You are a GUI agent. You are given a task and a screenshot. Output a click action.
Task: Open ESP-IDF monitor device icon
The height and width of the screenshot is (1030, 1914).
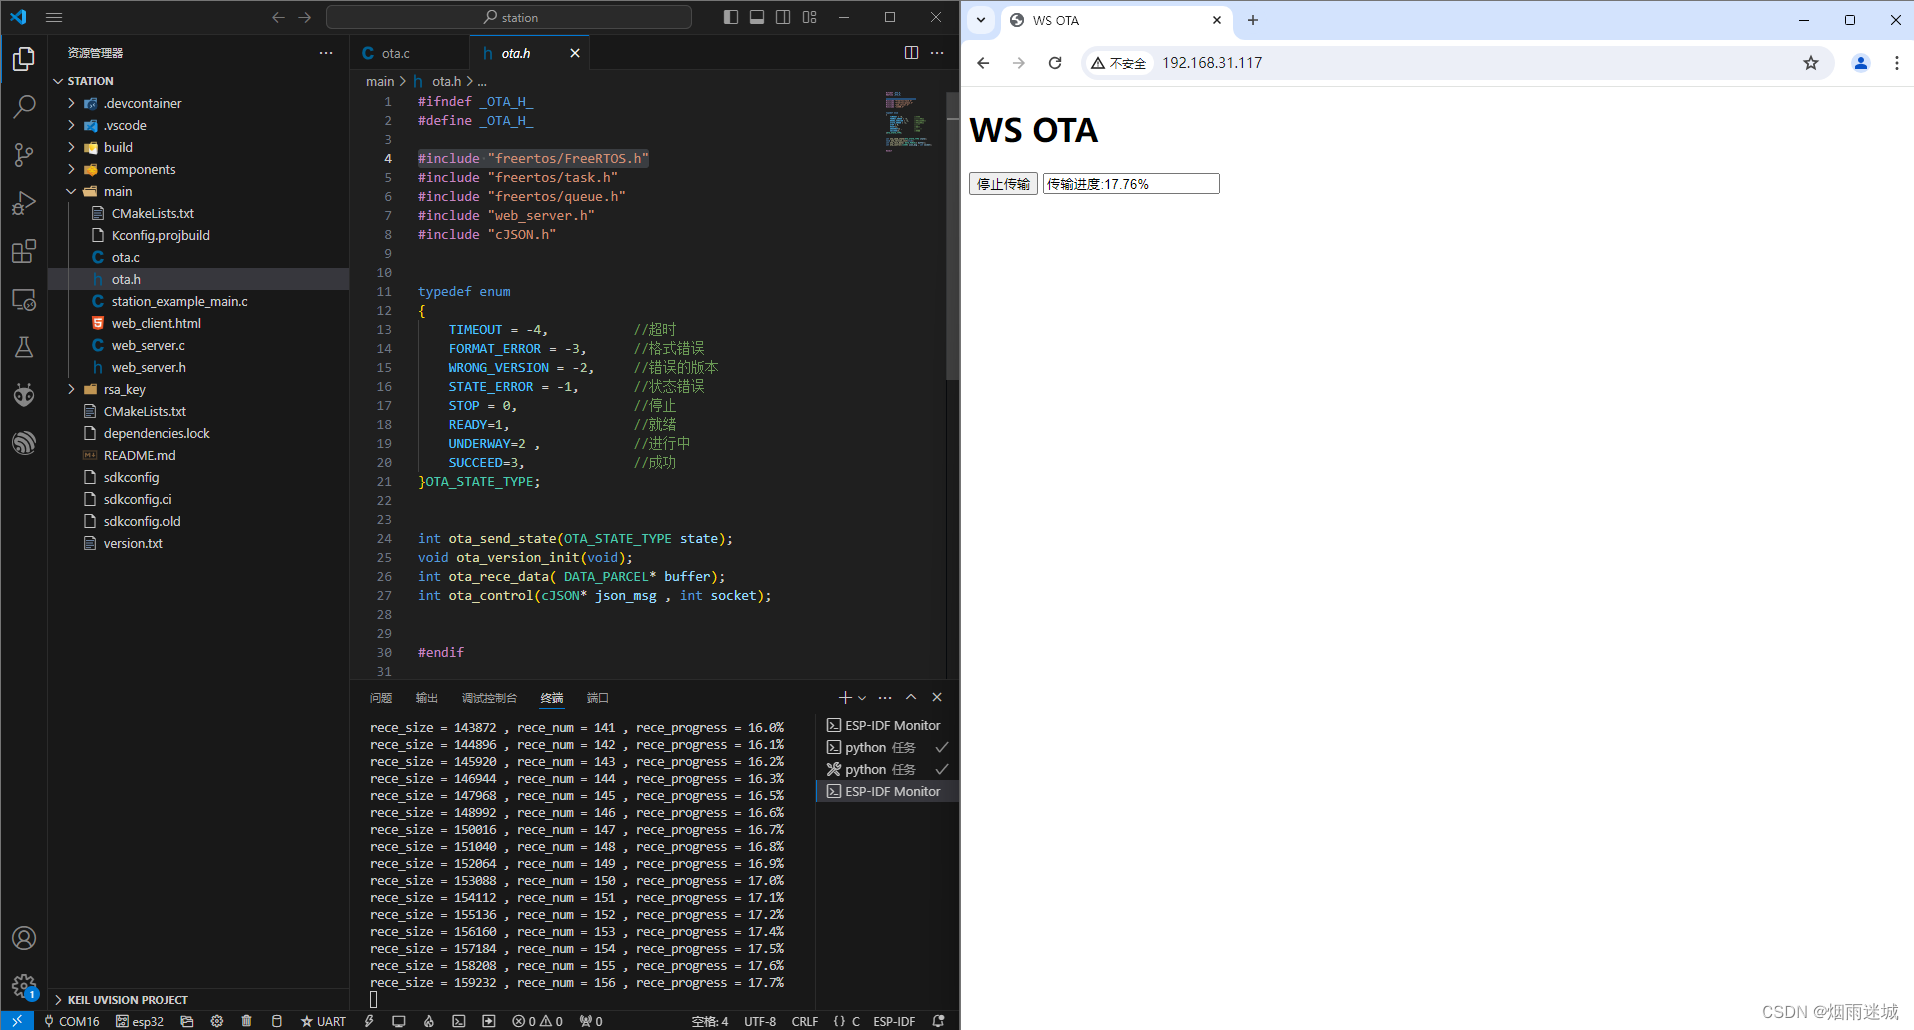click(399, 1021)
